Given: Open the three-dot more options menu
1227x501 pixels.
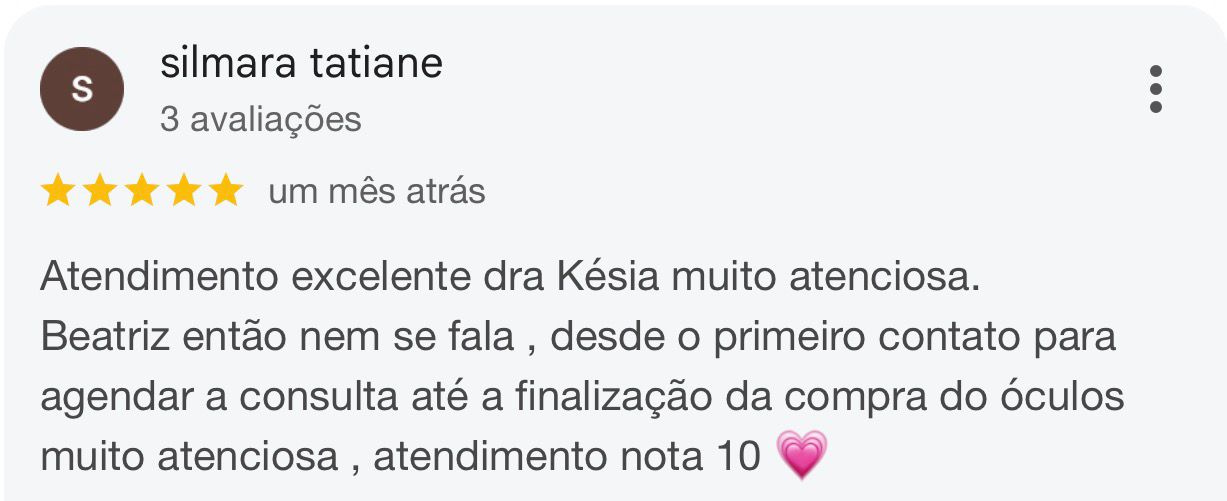Looking at the screenshot, I should [1156, 89].
